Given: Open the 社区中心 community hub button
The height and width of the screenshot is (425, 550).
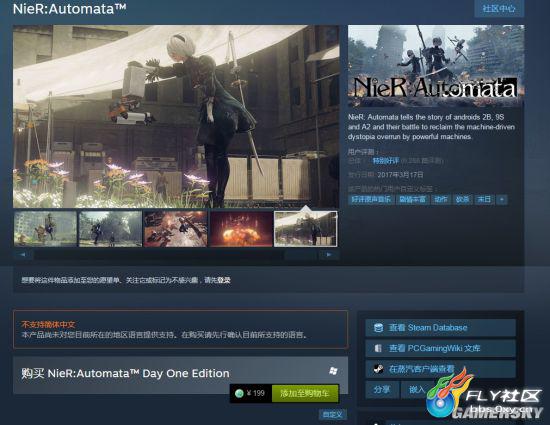Looking at the screenshot, I should pyautogui.click(x=499, y=8).
